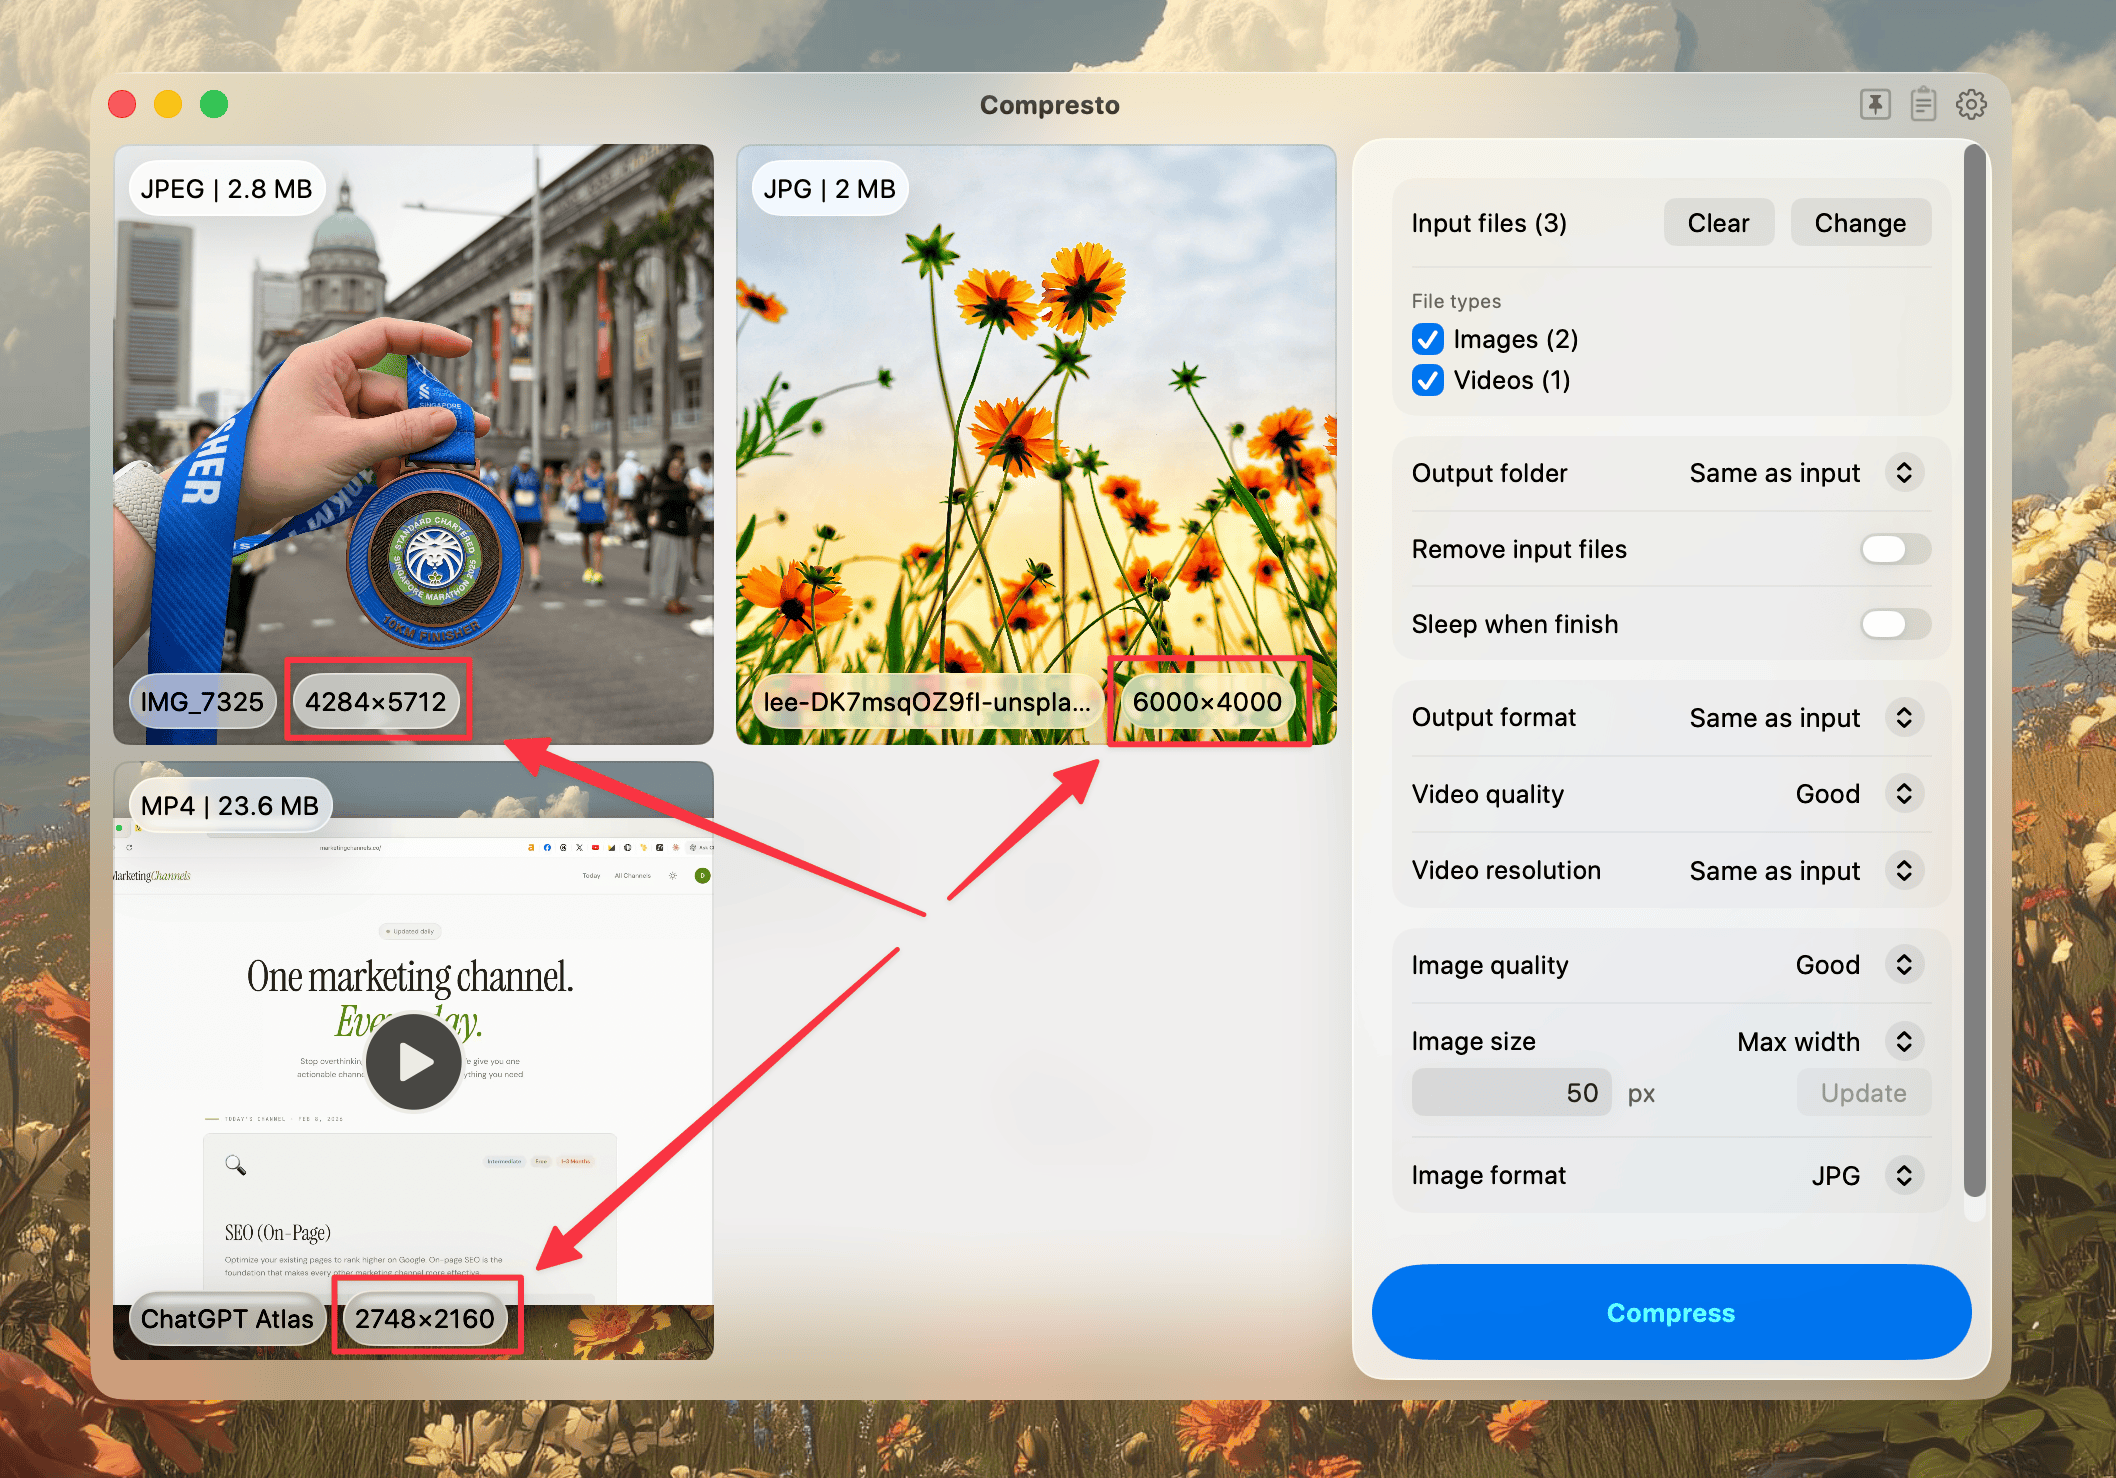This screenshot has width=2116, height=1478.
Task: Click the Change input files button
Action: point(1859,223)
